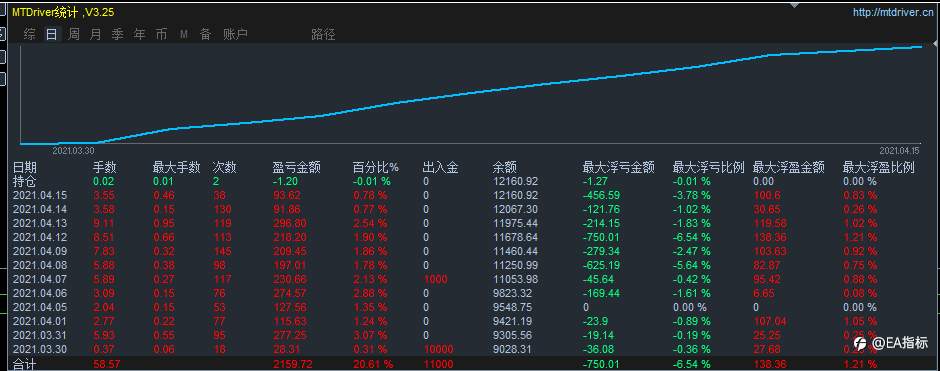Switch to the 账户 account tab
This screenshot has width=940, height=371.
click(x=236, y=34)
